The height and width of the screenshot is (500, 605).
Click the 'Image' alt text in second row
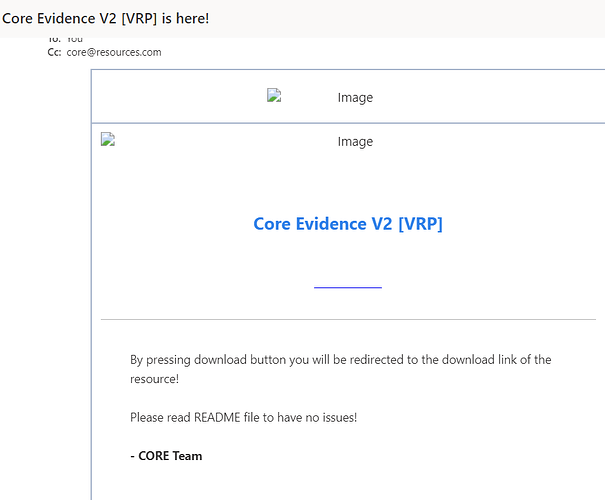[355, 142]
